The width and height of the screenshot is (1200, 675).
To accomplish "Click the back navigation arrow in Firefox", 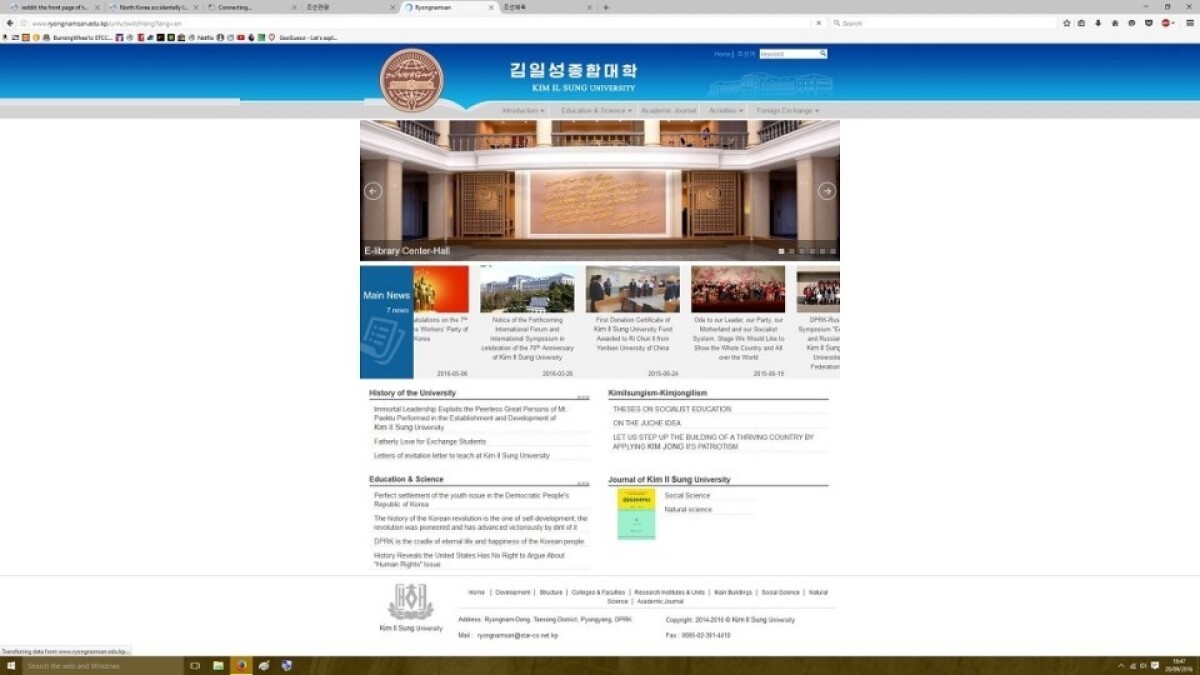I will [x=8, y=22].
